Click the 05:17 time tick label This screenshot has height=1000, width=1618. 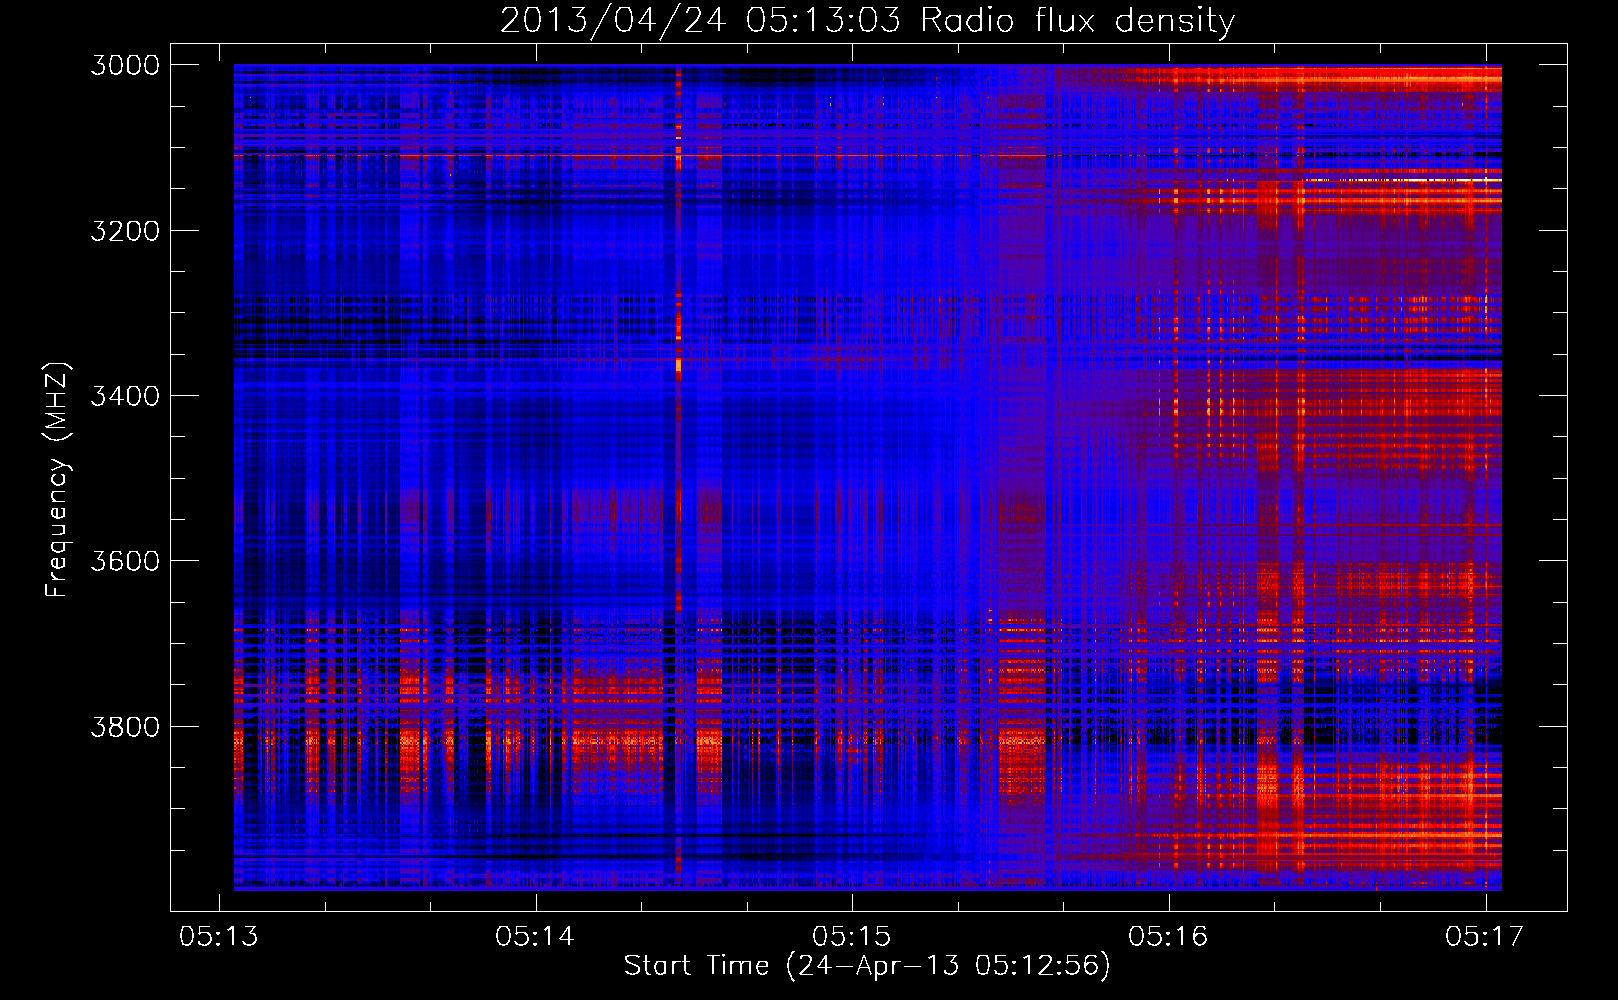pyautogui.click(x=1485, y=936)
